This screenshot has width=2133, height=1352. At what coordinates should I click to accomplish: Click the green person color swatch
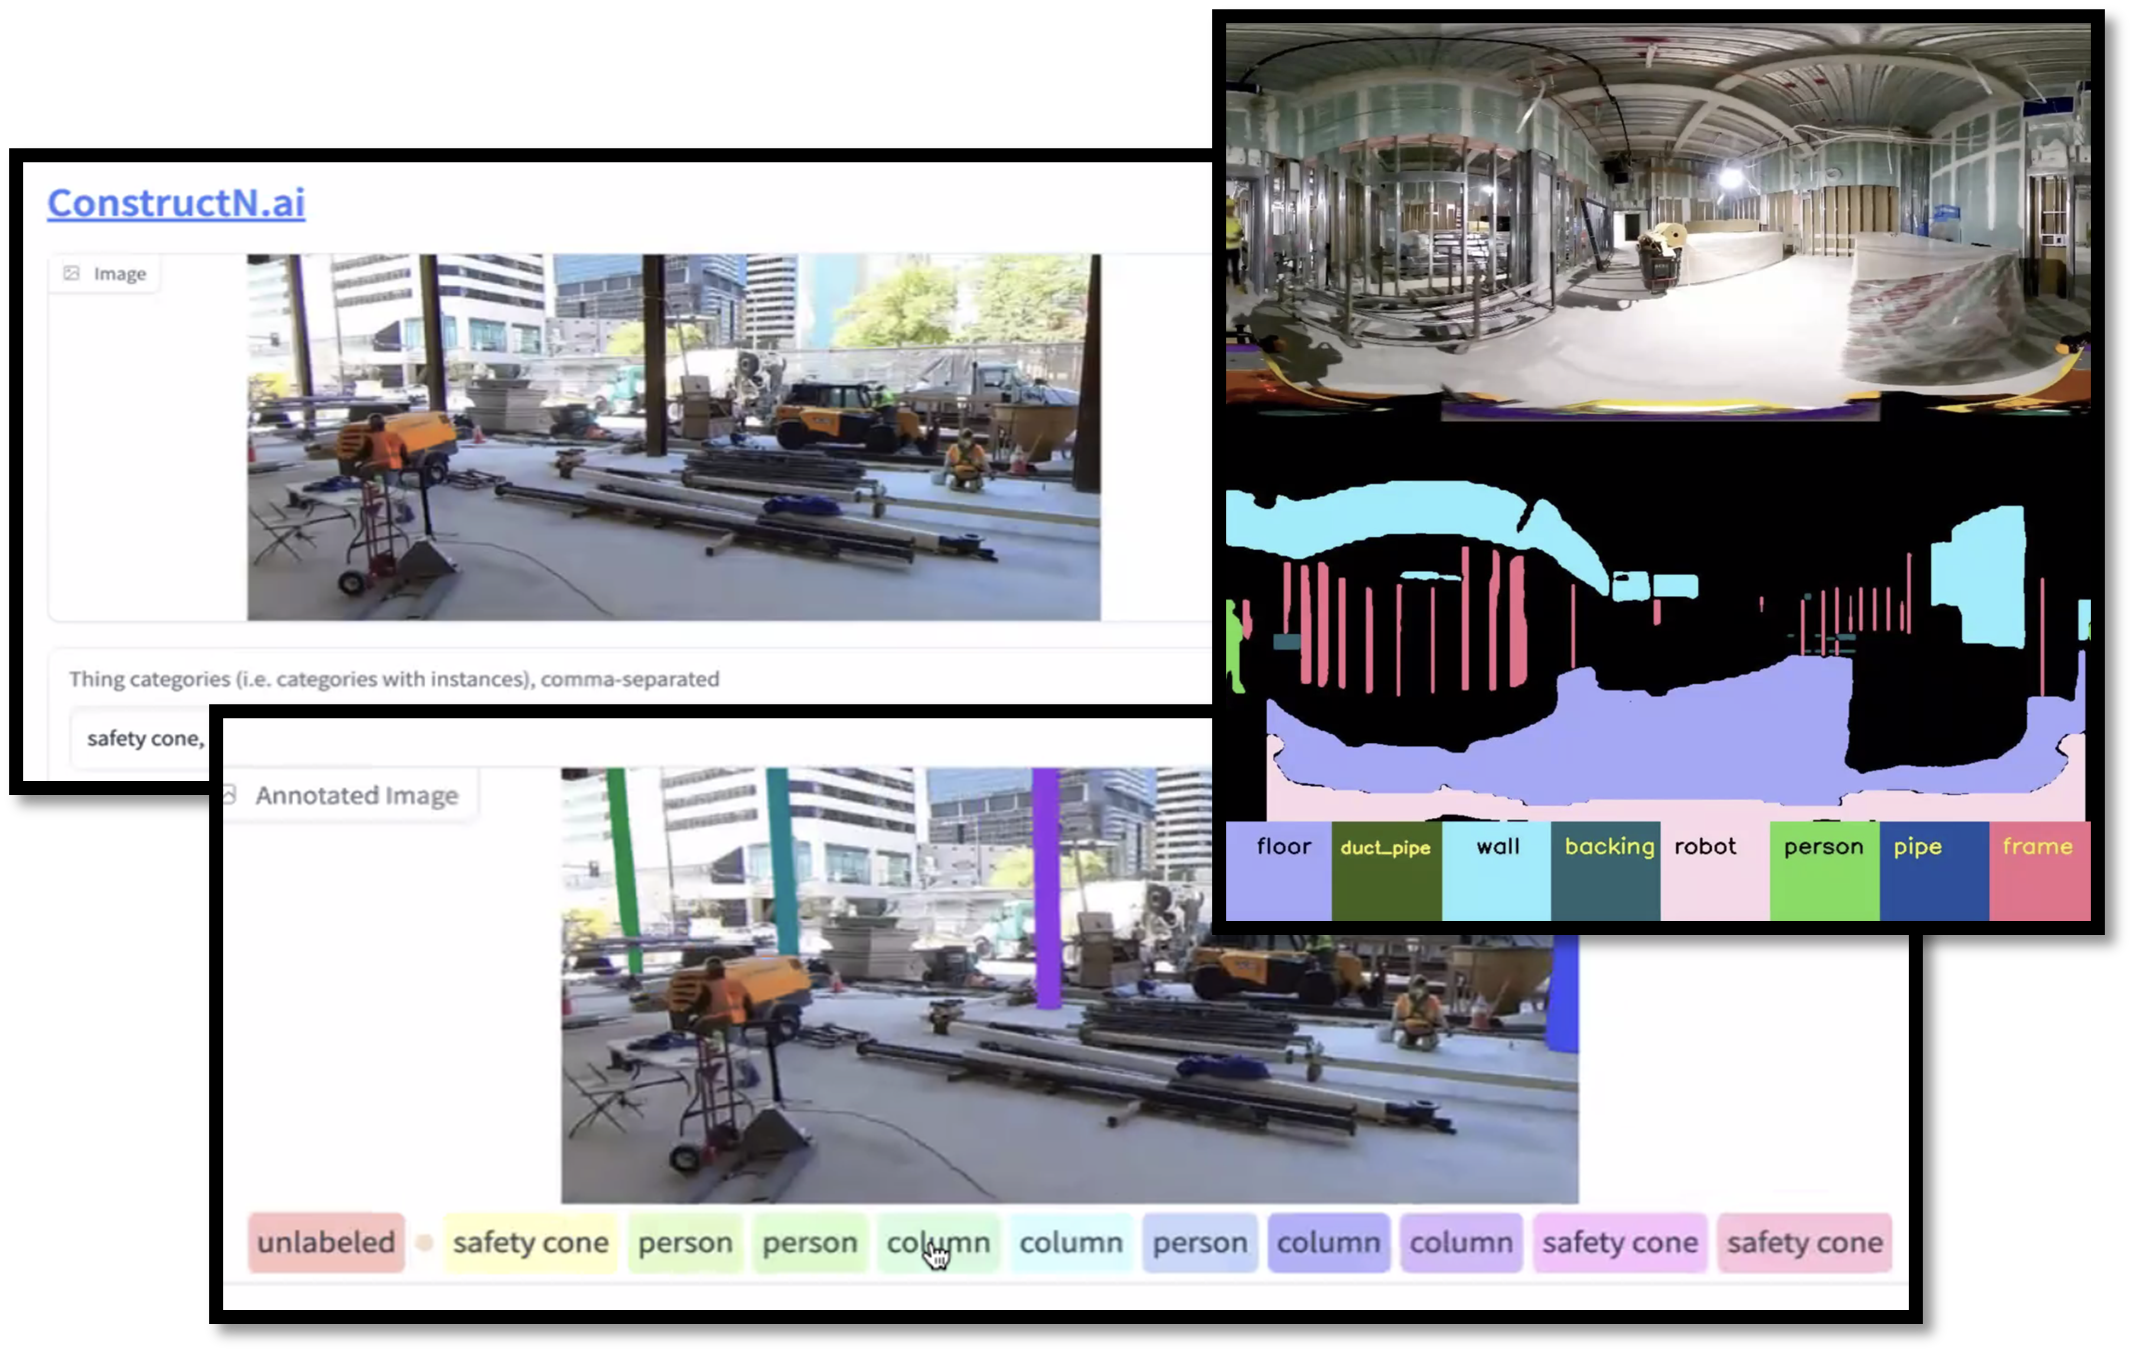[x=1824, y=871]
